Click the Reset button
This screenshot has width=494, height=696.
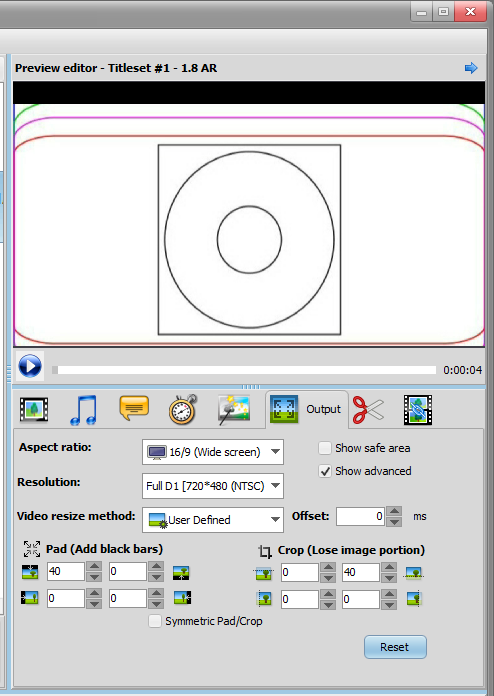tap(395, 647)
